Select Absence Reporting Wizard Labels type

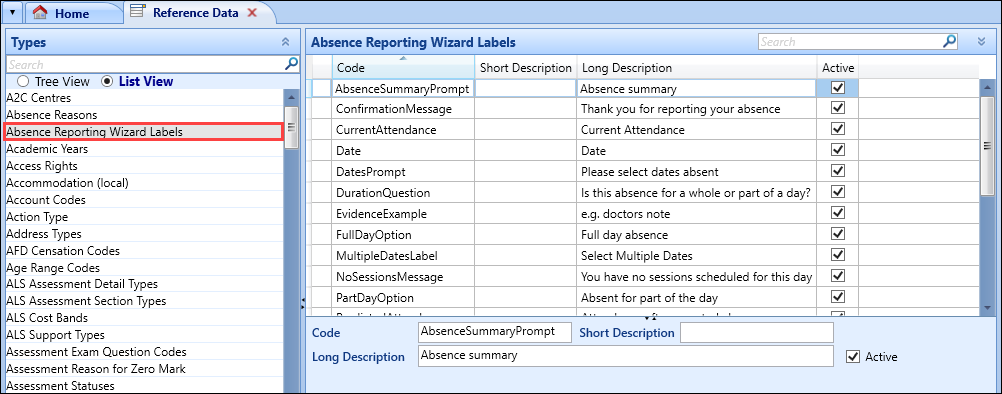click(x=144, y=132)
